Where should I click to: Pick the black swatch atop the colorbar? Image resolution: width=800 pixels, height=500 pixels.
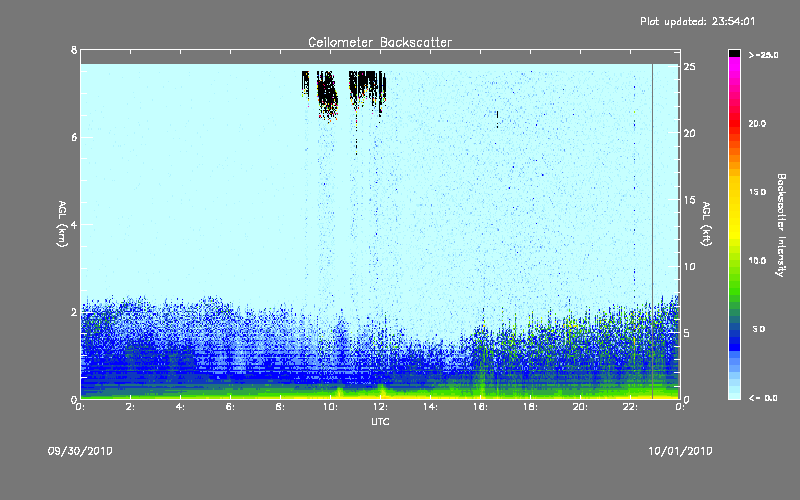tap(734, 53)
